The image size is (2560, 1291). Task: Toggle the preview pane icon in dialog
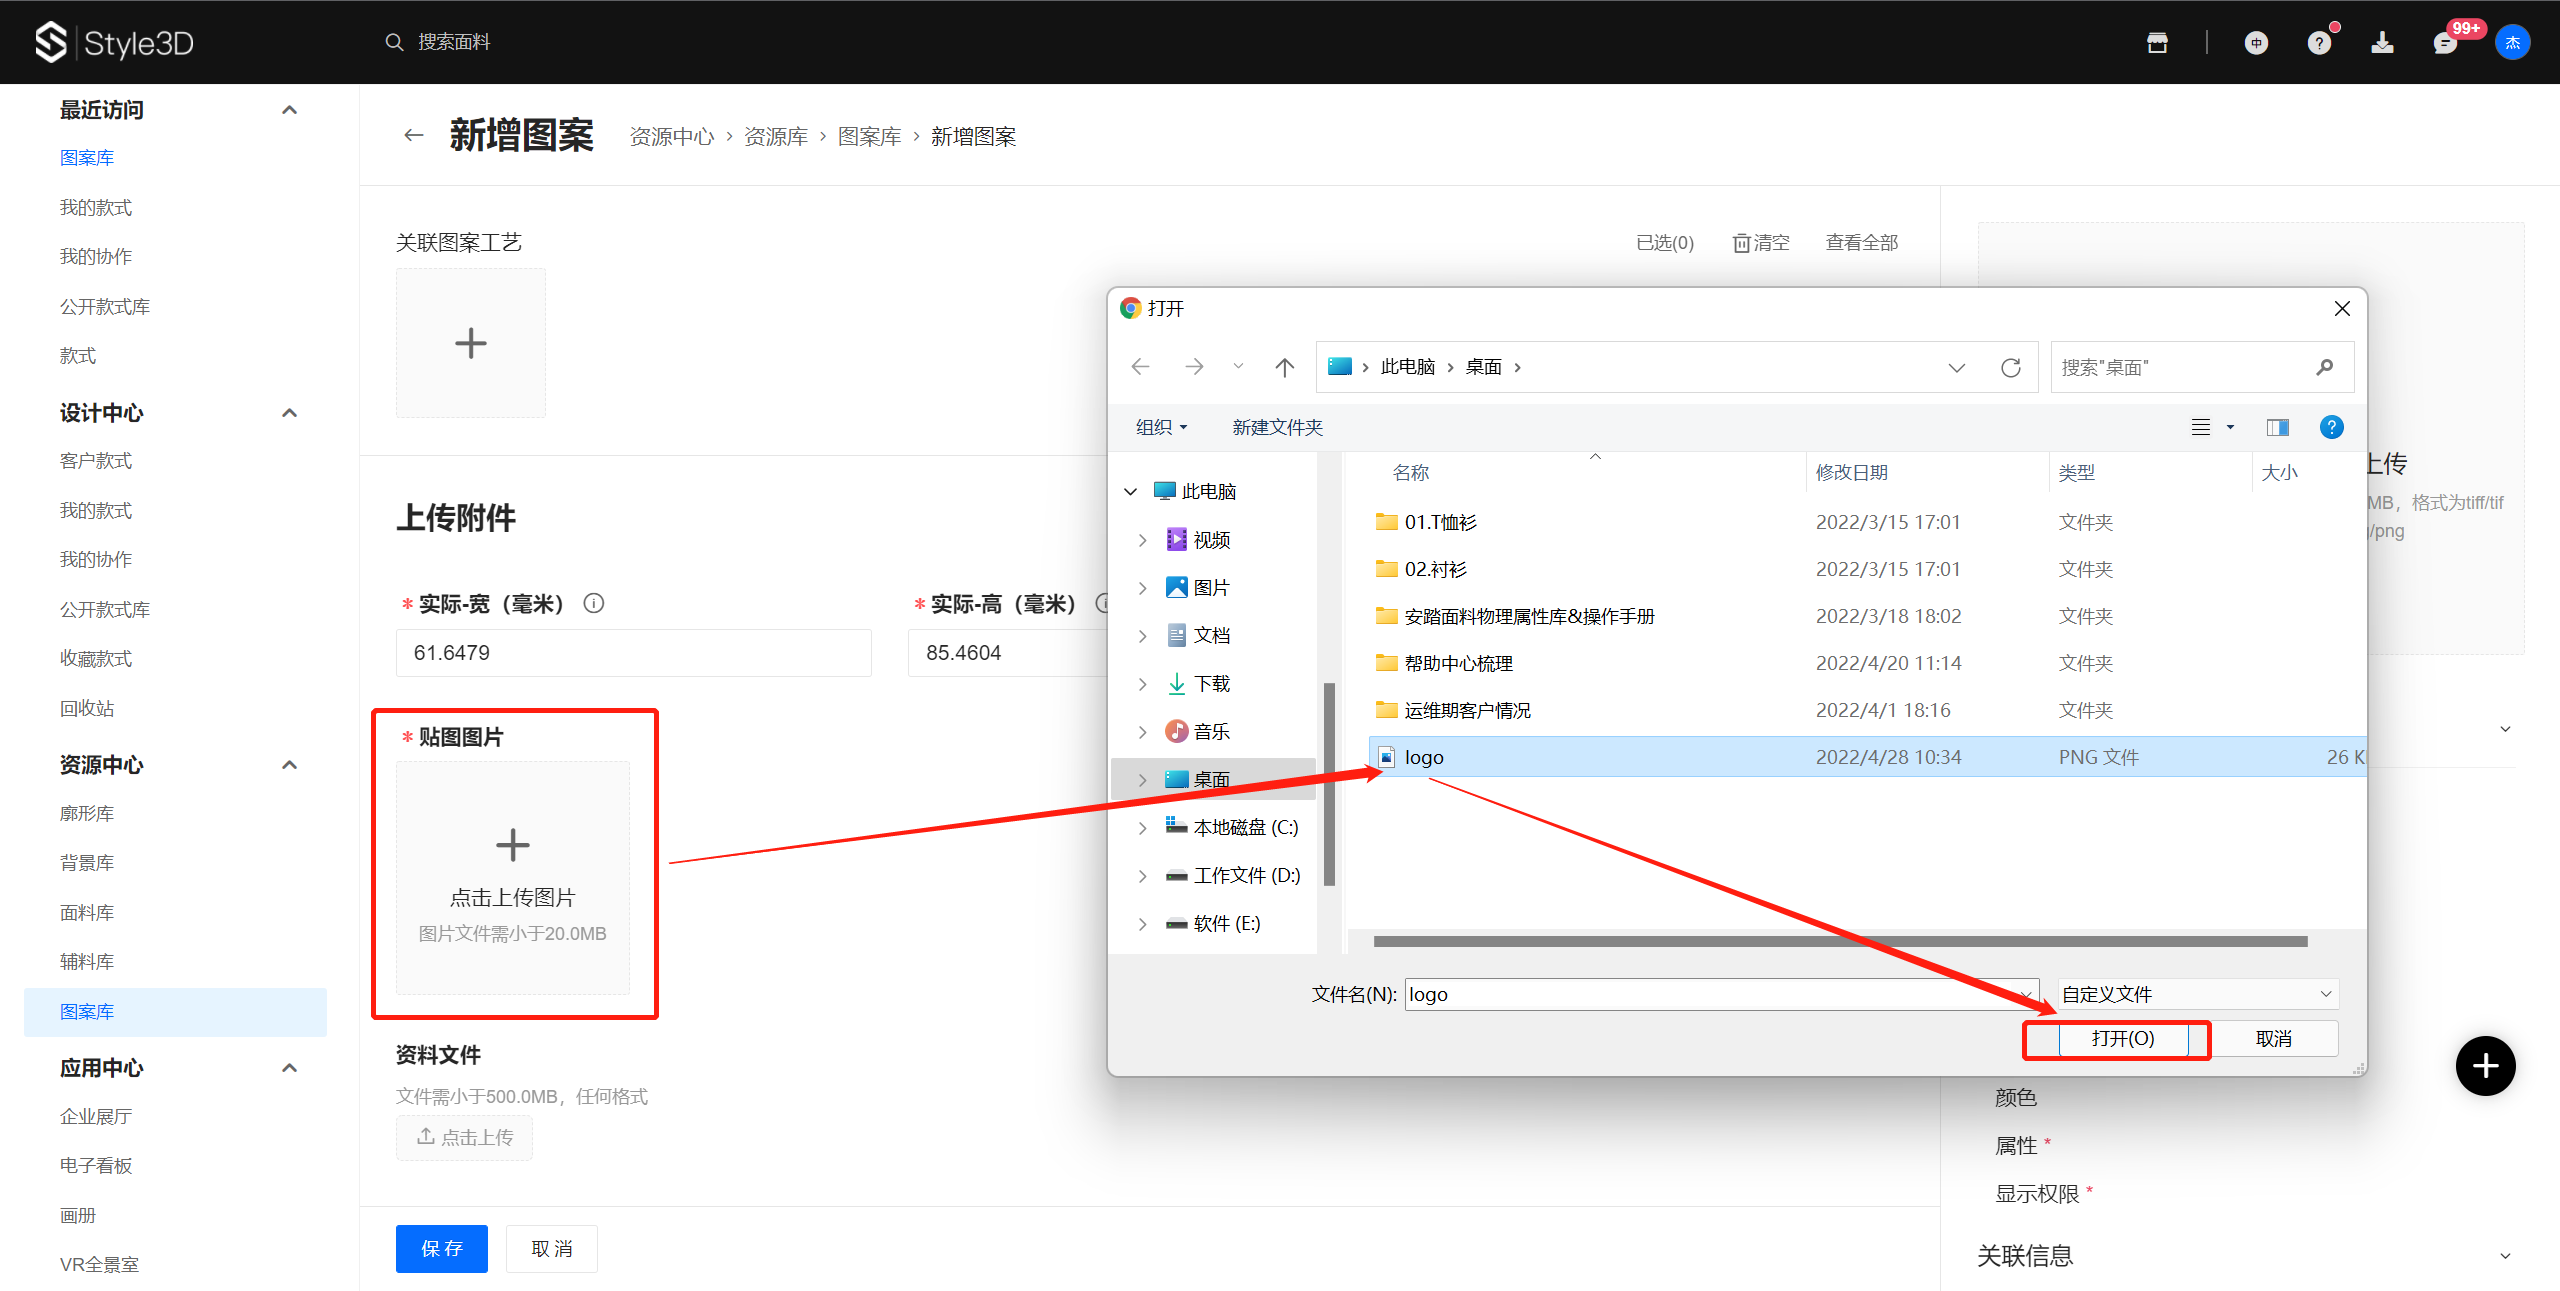[2277, 427]
